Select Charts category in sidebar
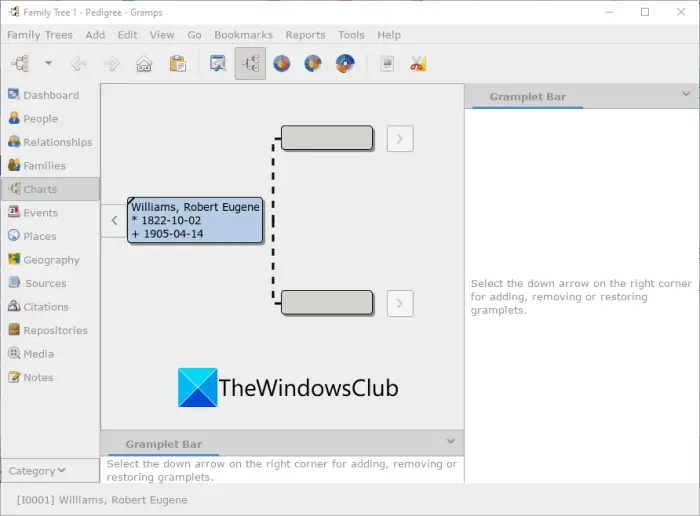Image resolution: width=700 pixels, height=516 pixels. [x=50, y=189]
